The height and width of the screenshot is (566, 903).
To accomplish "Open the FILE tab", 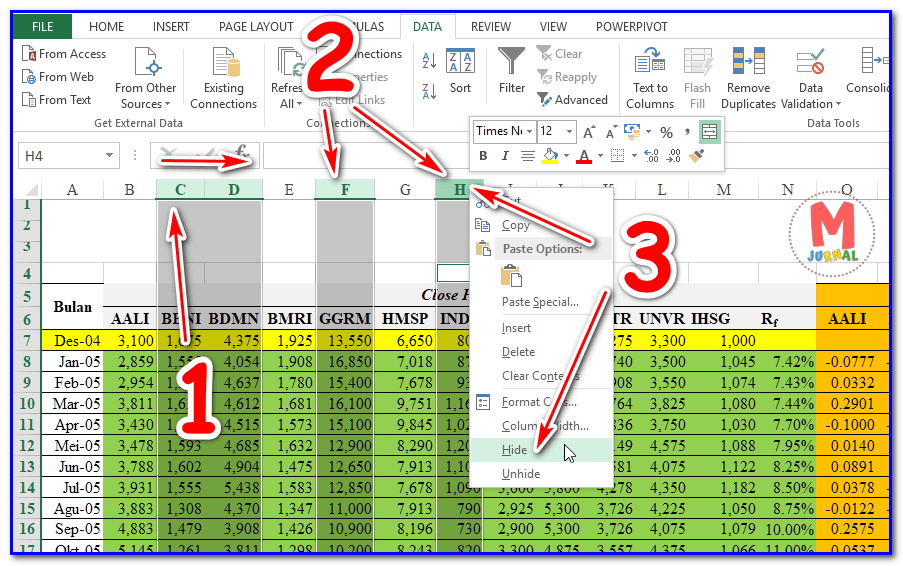I will 42,26.
